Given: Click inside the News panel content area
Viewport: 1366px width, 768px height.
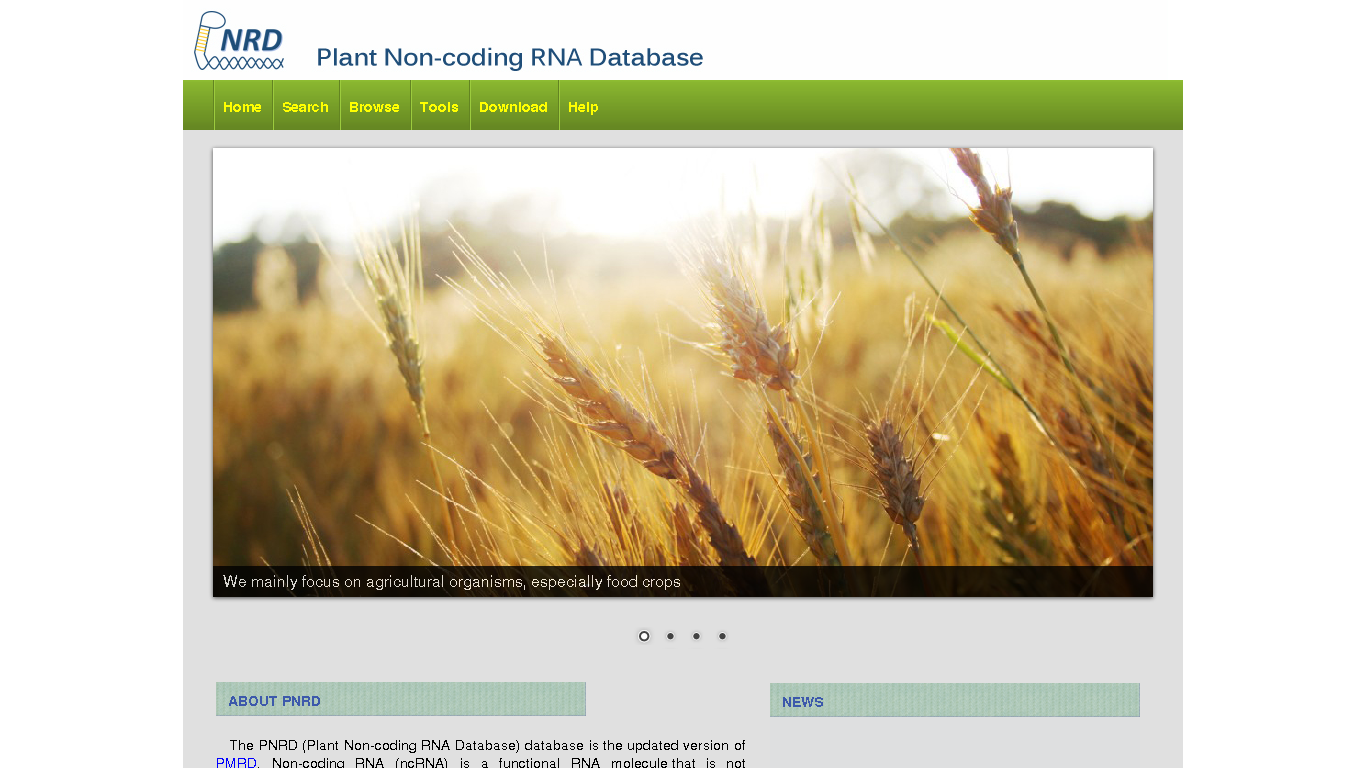Looking at the screenshot, I should [954, 745].
